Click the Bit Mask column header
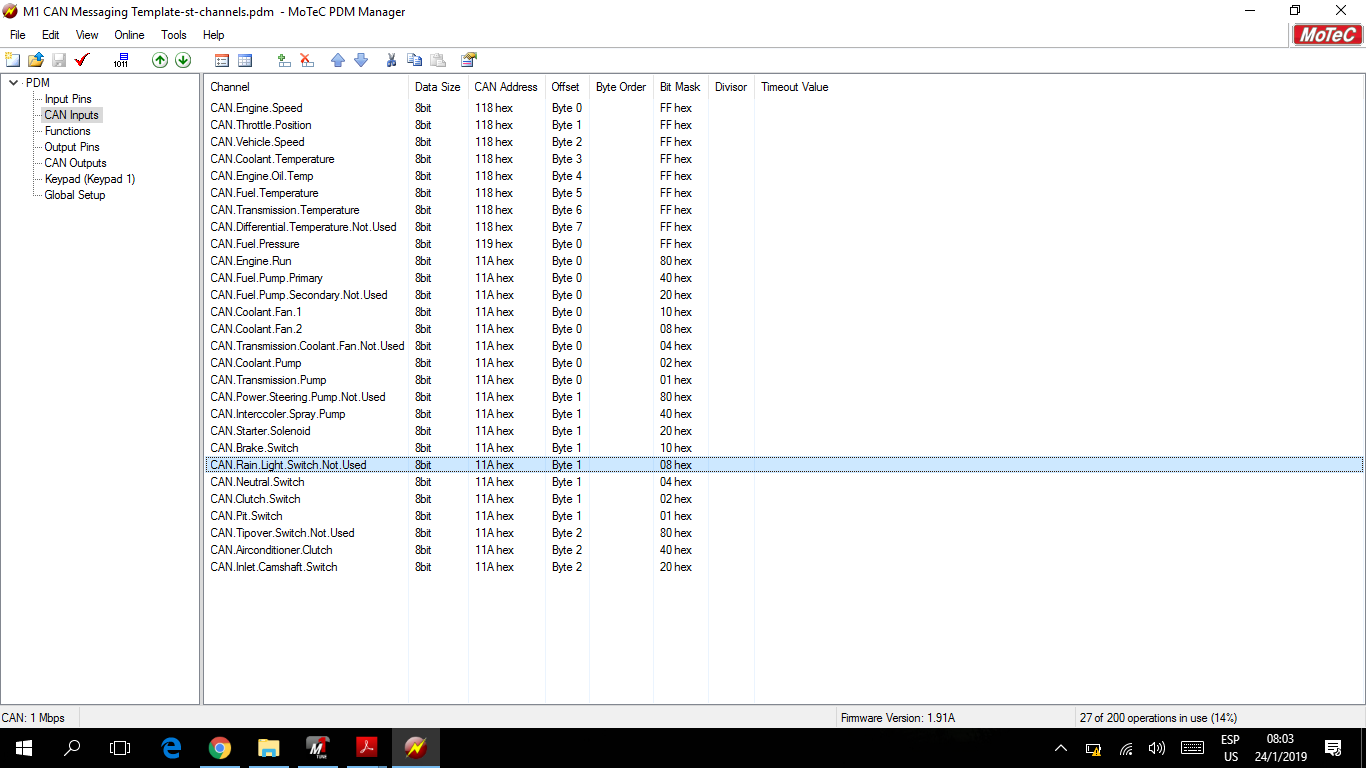This screenshot has width=1366, height=768. click(680, 87)
